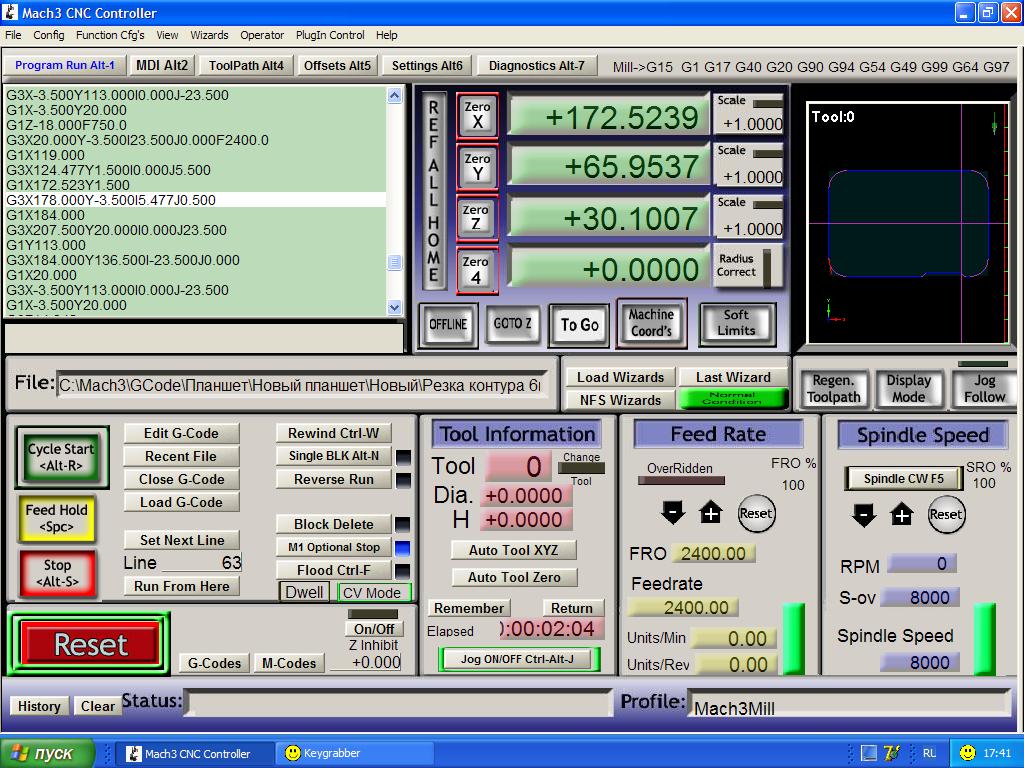
Task: Switch to Offsets Alt5 tab
Action: [337, 65]
